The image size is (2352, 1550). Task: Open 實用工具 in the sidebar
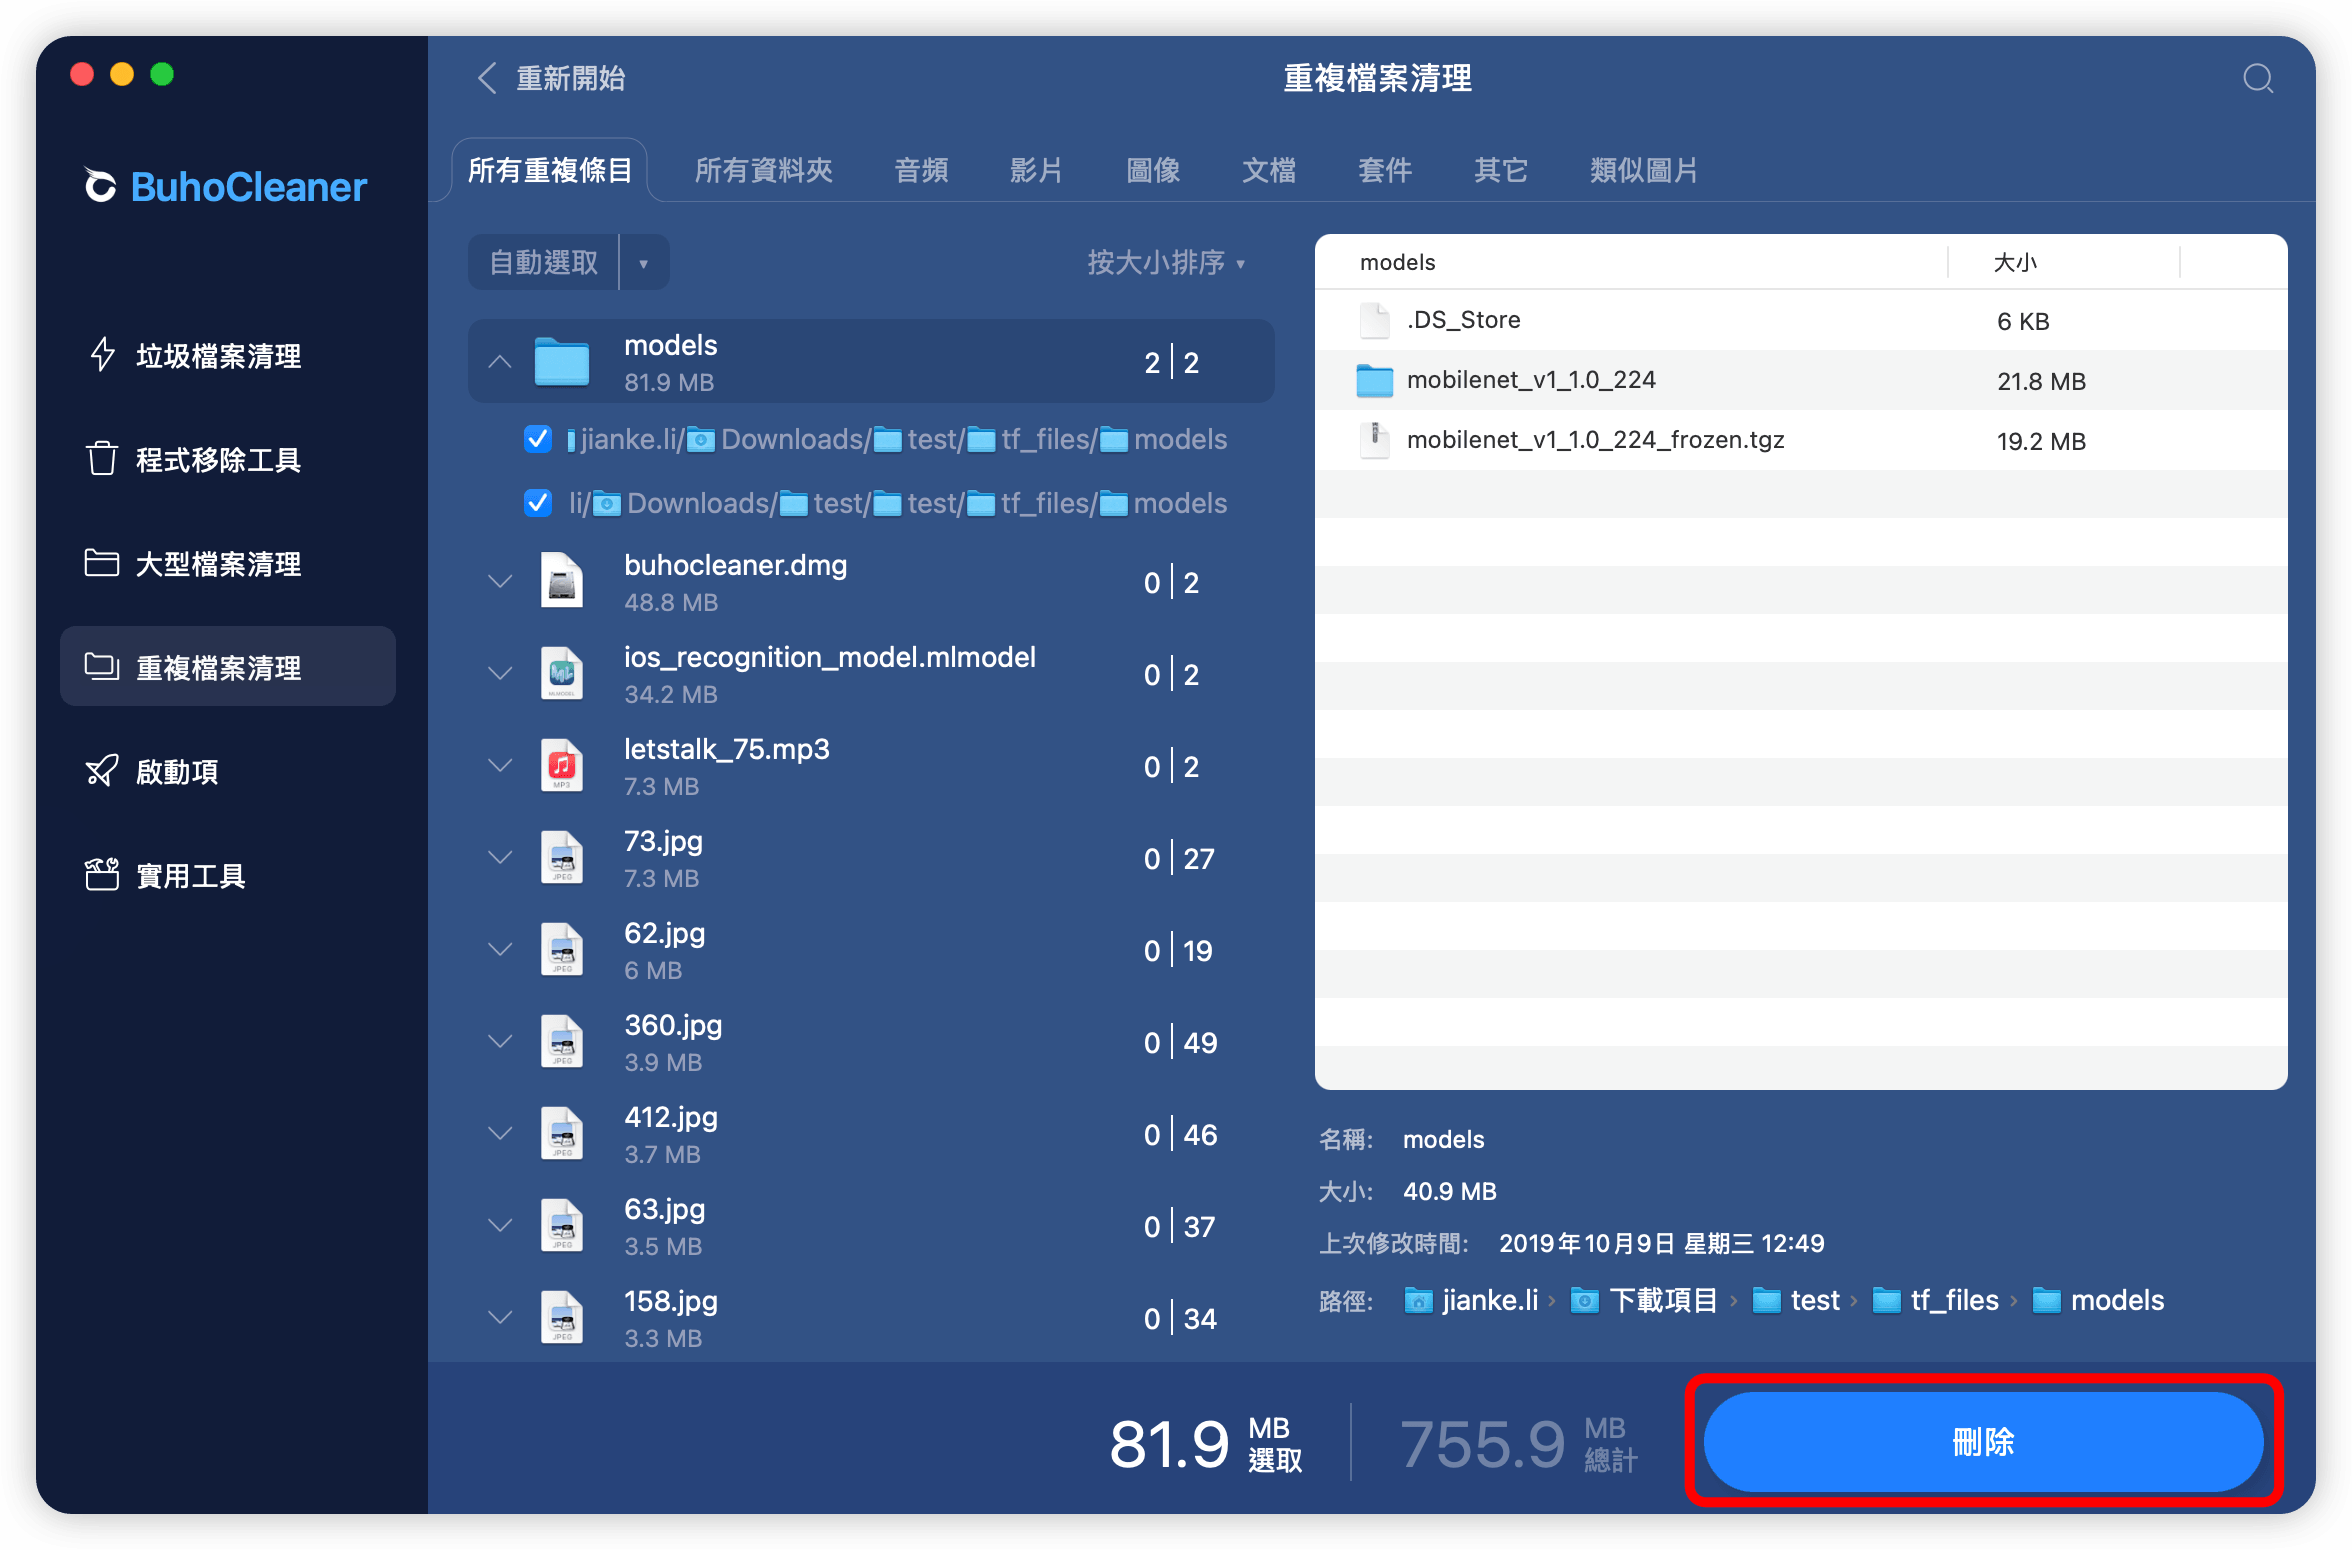click(228, 876)
